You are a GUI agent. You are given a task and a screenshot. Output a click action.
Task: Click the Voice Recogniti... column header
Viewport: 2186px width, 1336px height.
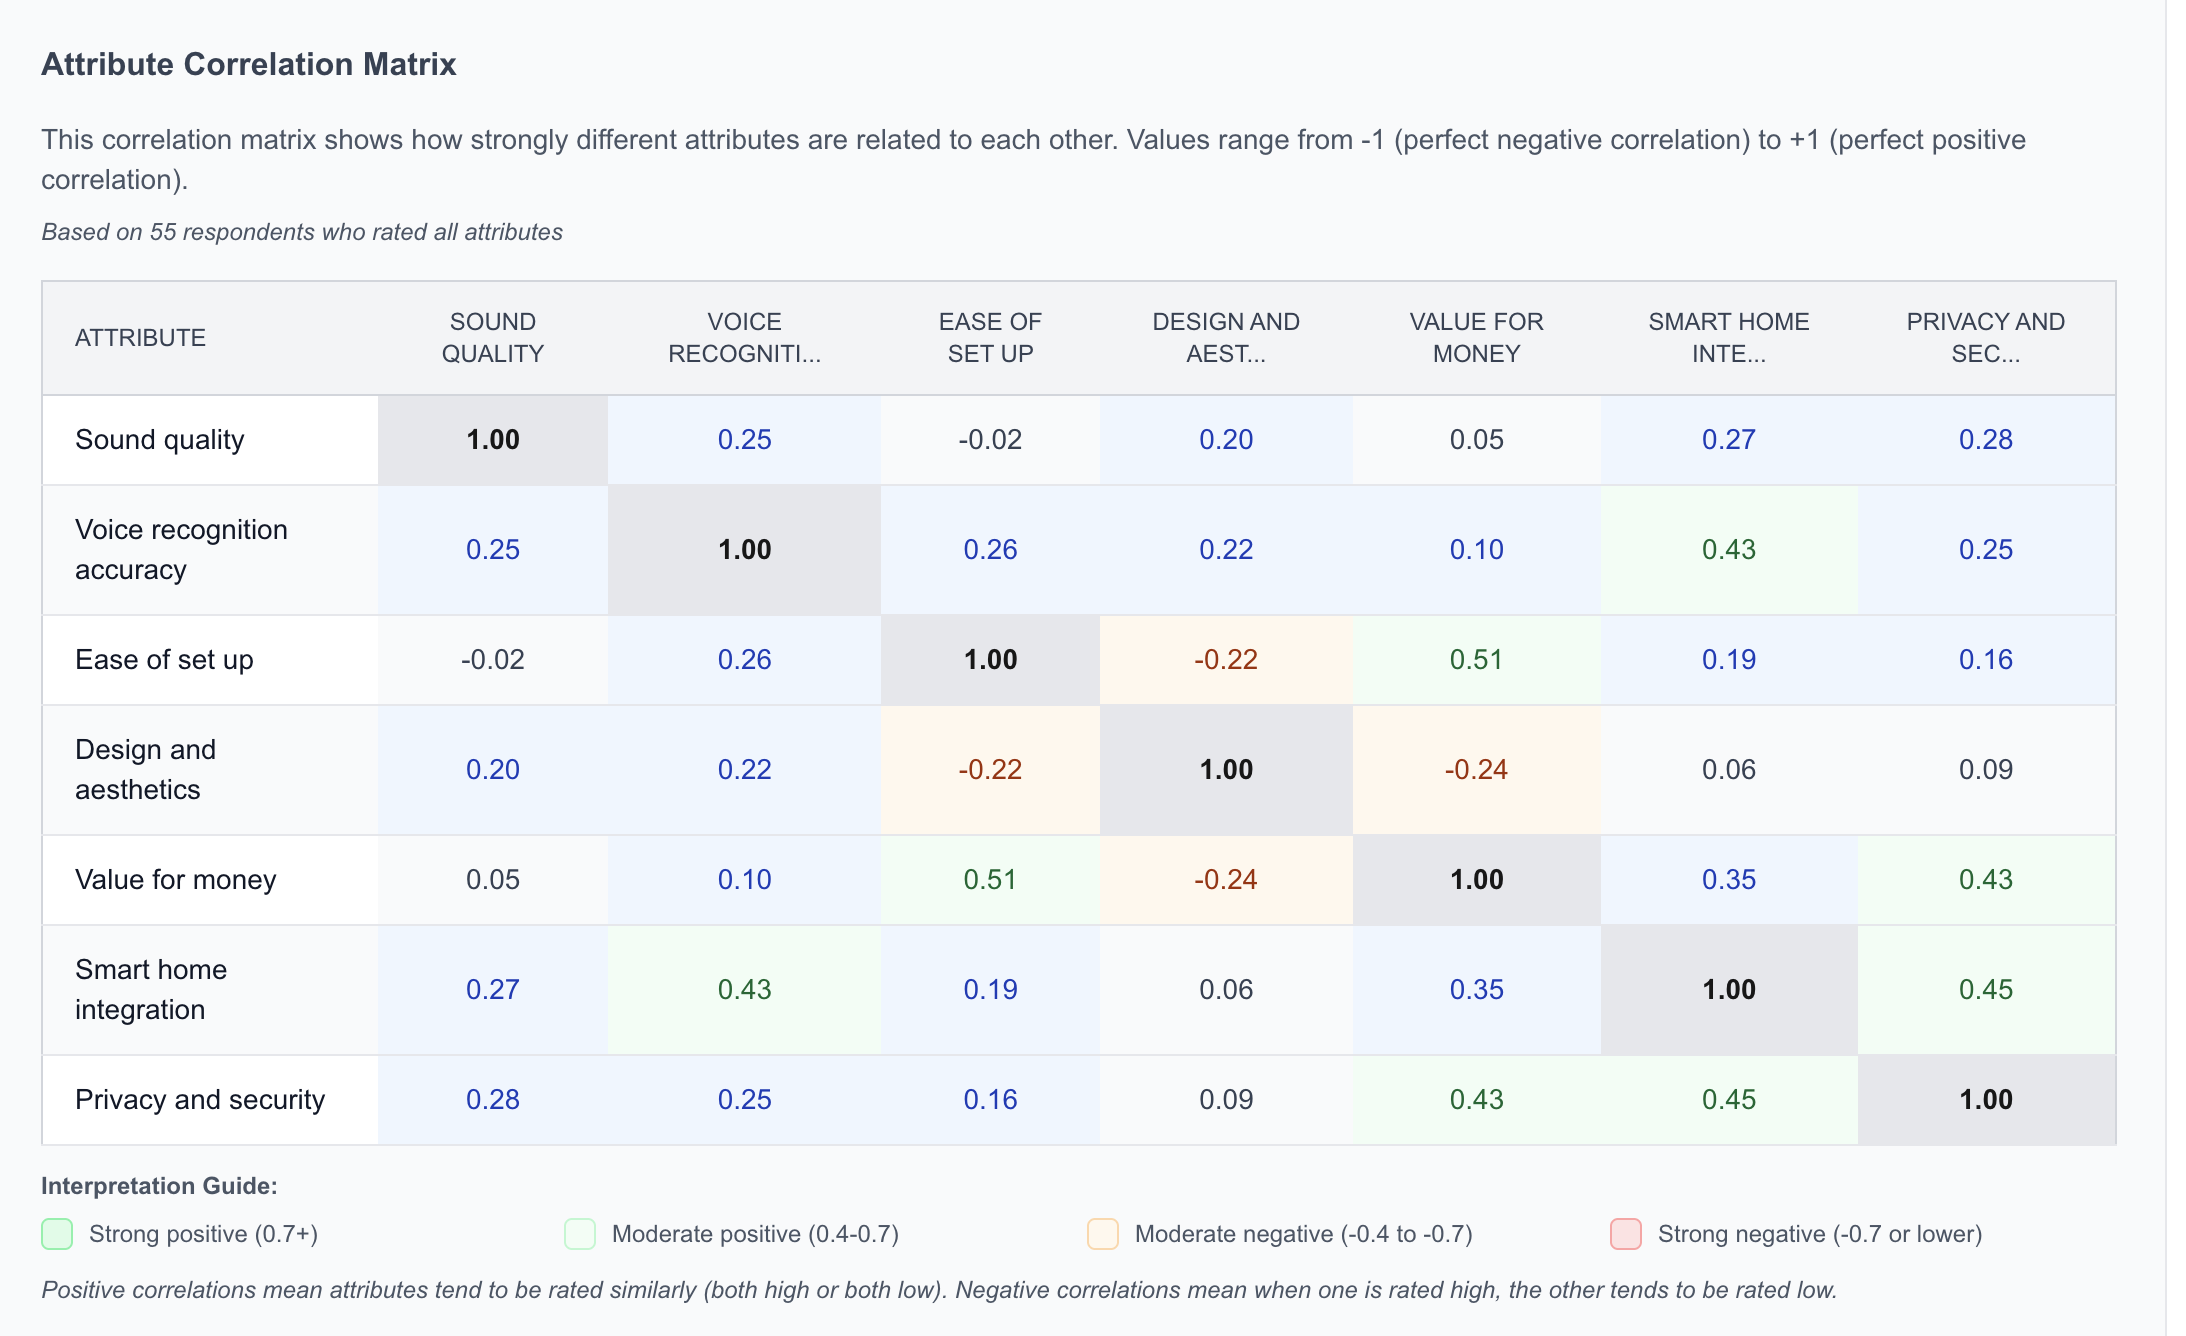pos(744,338)
